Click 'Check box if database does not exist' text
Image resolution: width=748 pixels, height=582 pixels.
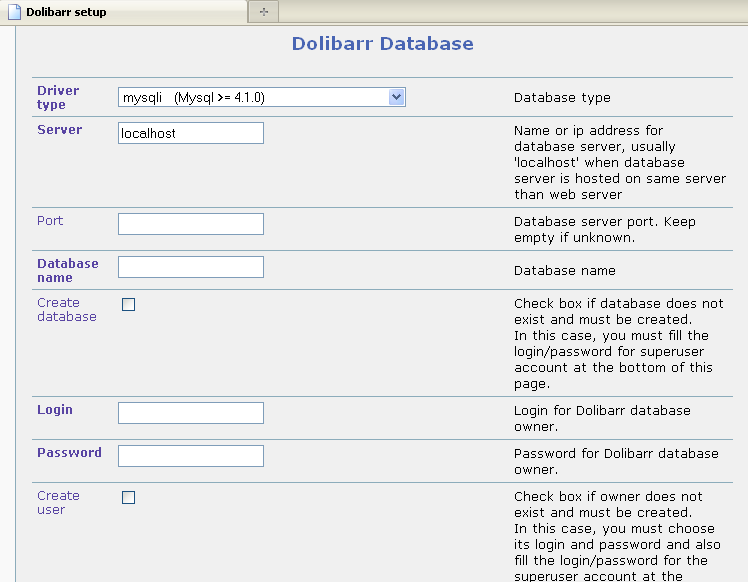click(x=619, y=343)
